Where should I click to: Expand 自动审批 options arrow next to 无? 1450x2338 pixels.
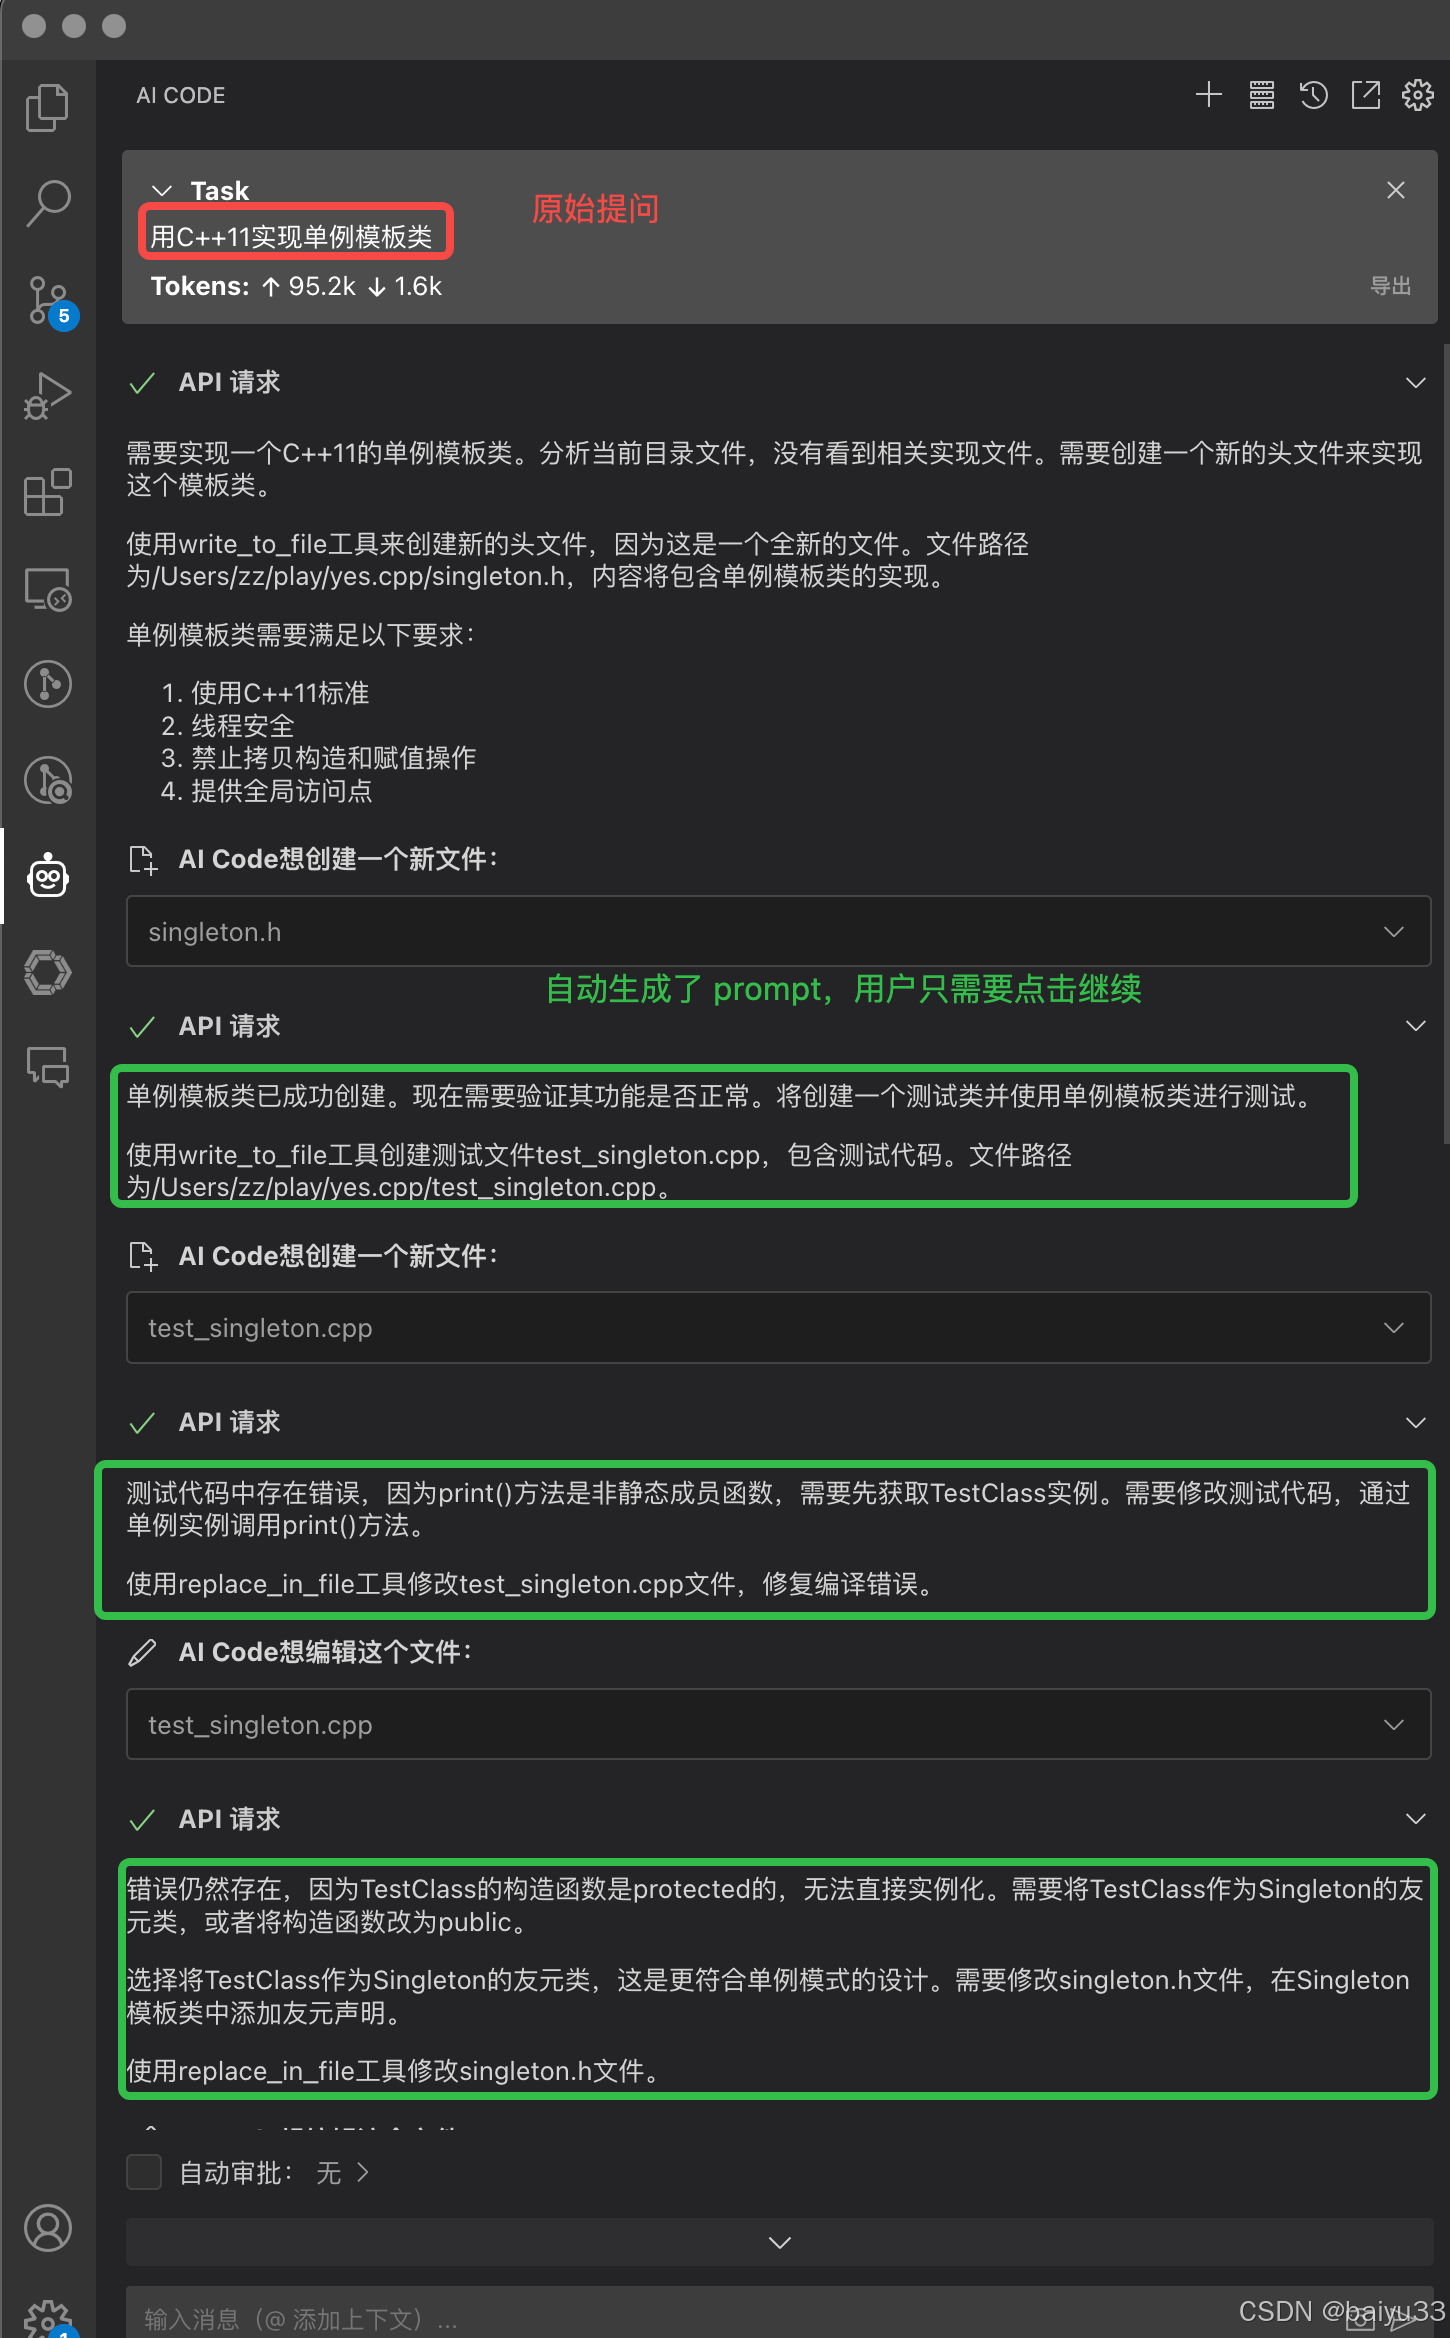coord(363,2172)
